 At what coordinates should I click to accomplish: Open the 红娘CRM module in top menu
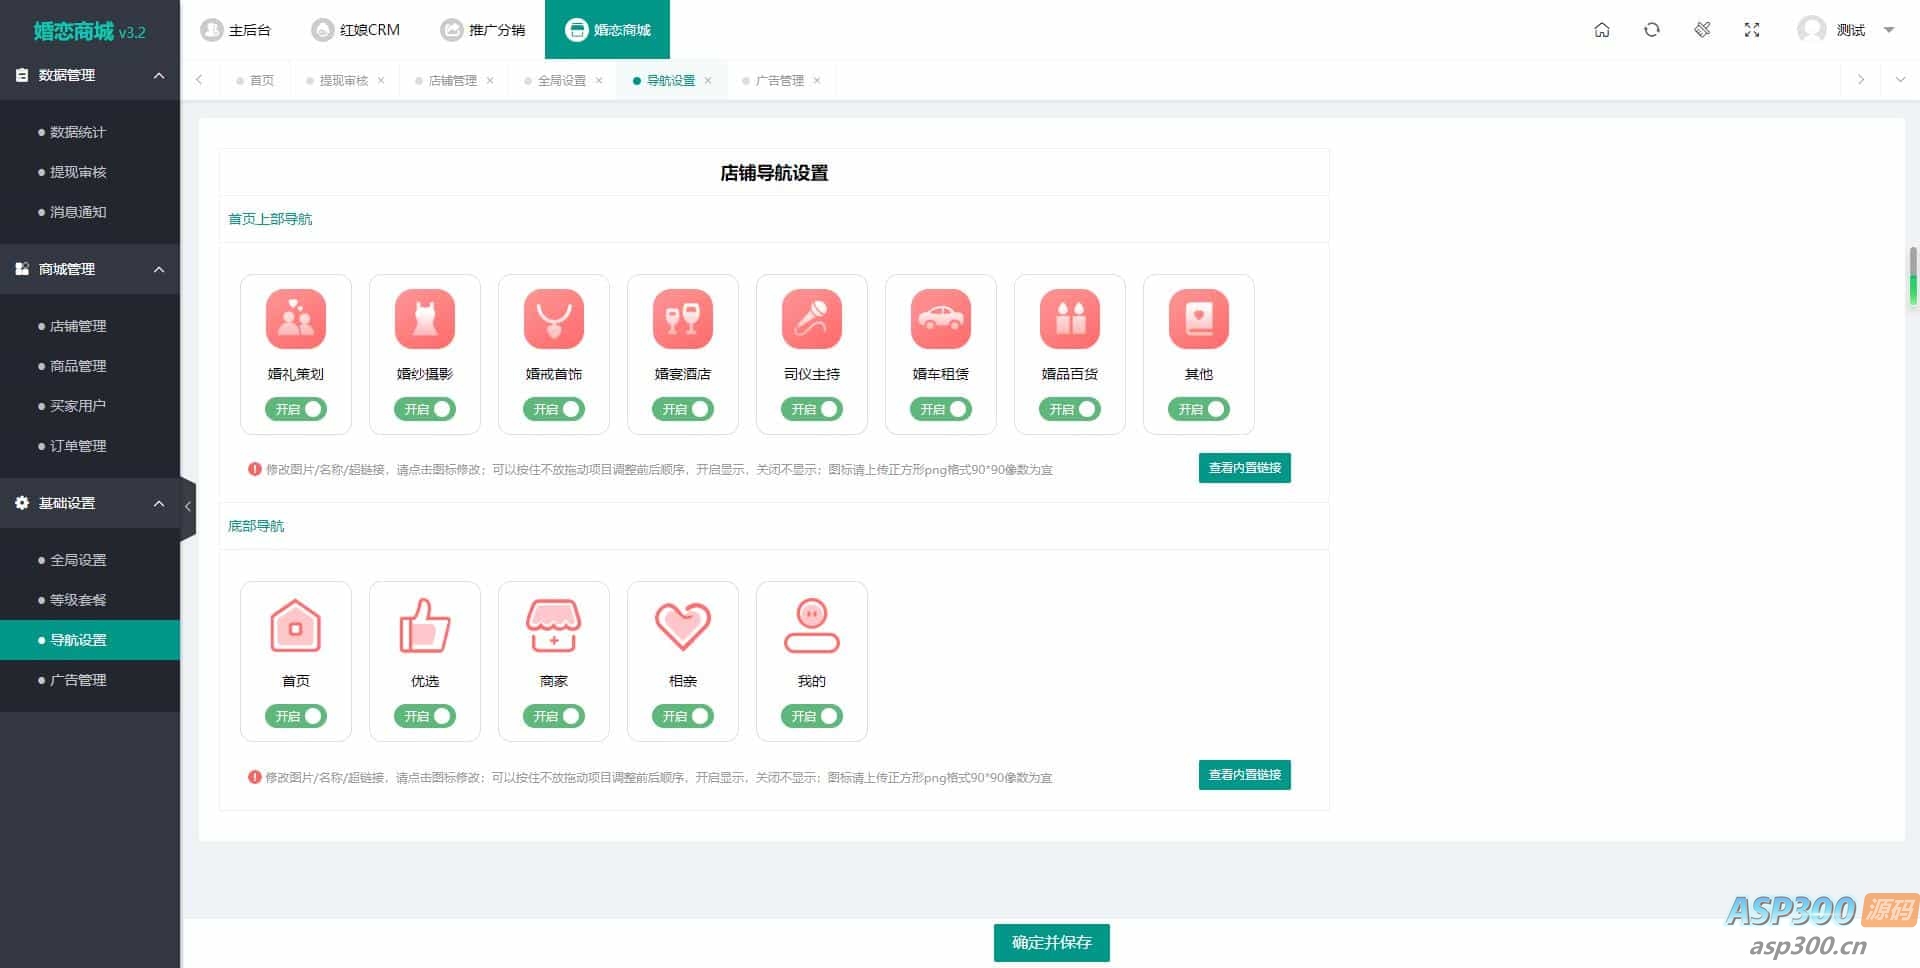[357, 29]
